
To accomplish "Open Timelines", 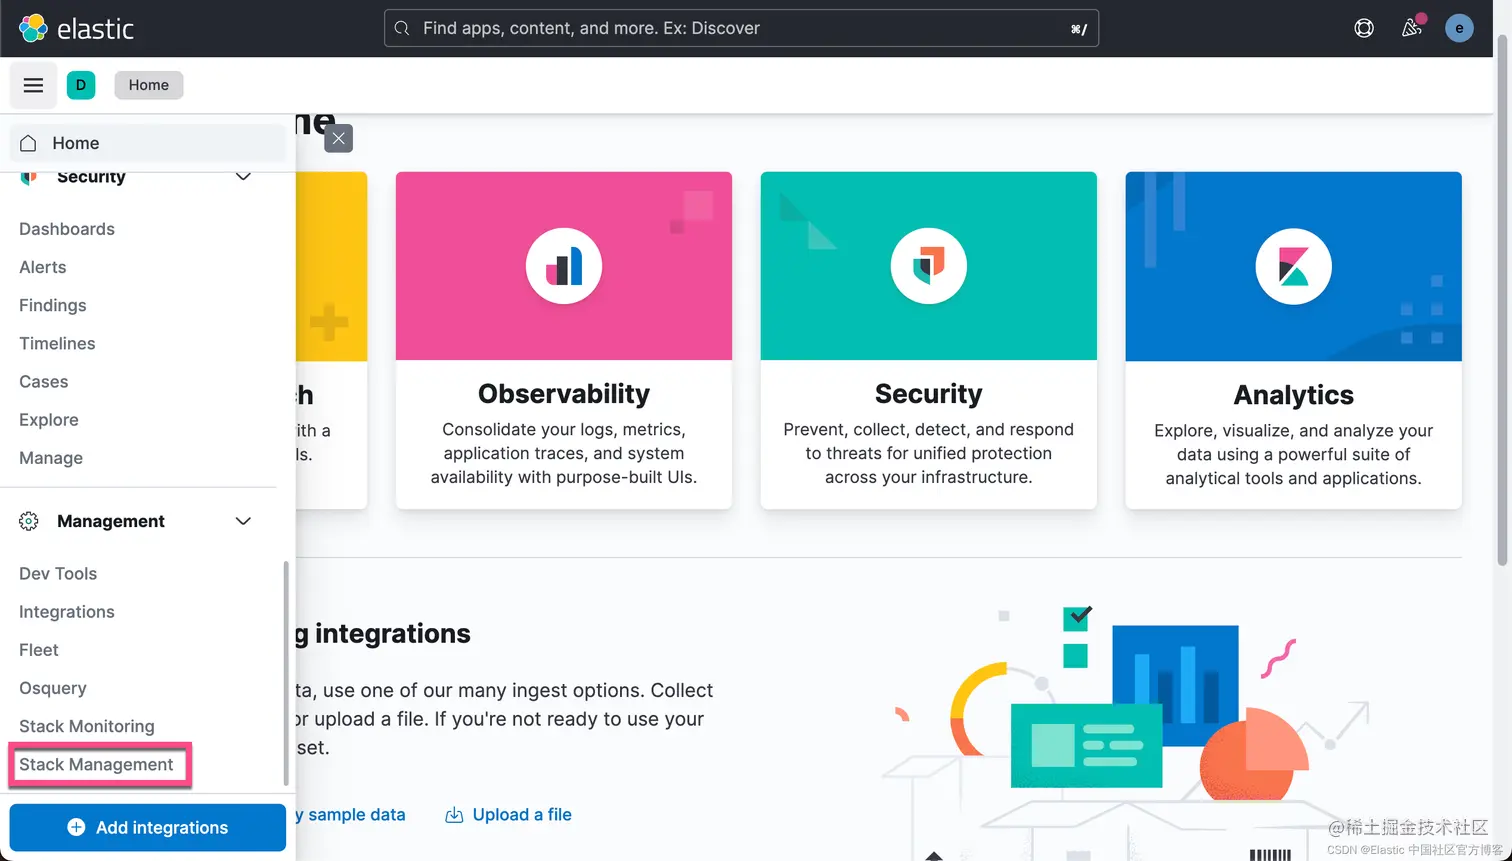I will [x=57, y=343].
